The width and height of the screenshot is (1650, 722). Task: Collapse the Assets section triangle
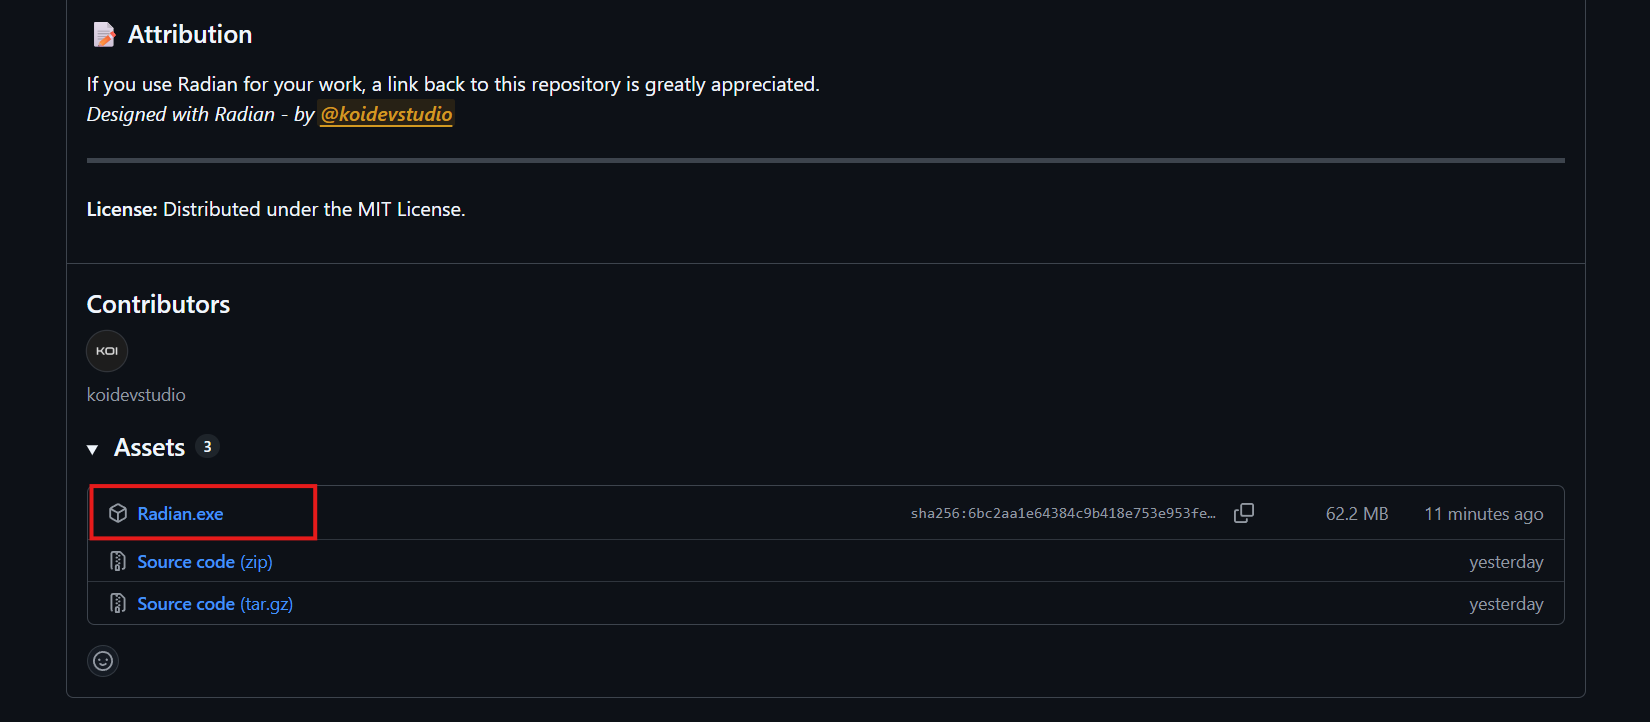[93, 449]
